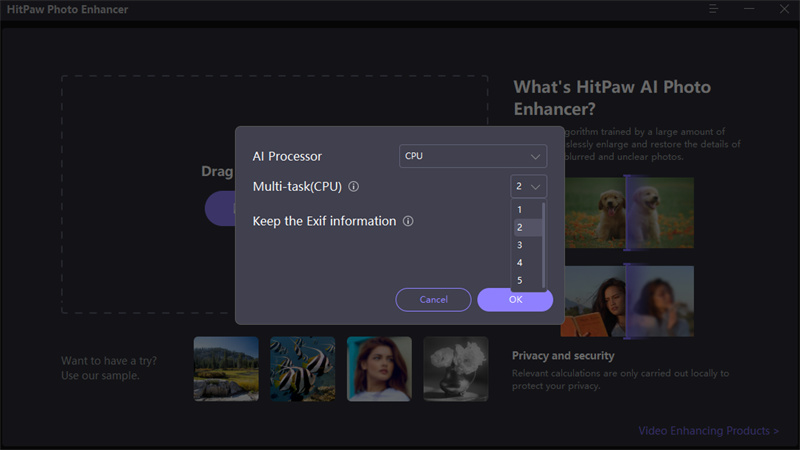Select option 3 in Multi-task list

527,245
